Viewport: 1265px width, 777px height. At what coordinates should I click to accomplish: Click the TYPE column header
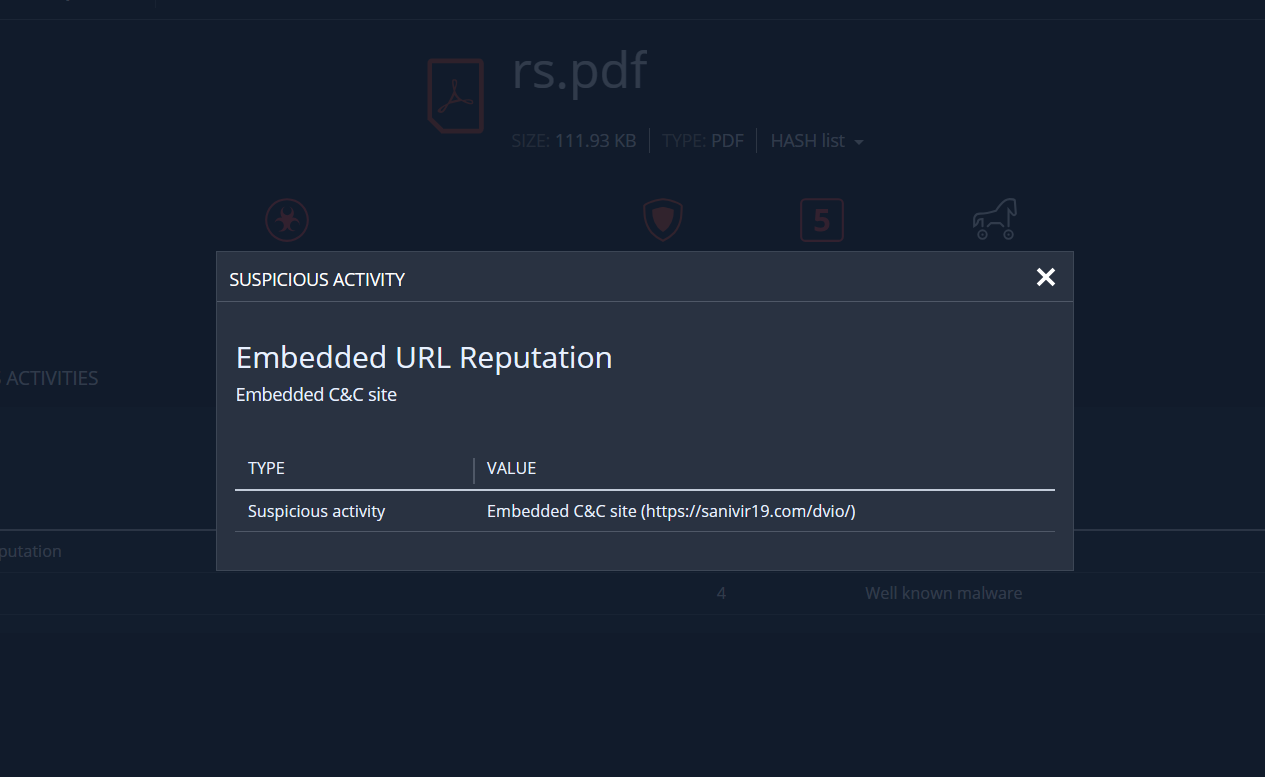coord(266,468)
